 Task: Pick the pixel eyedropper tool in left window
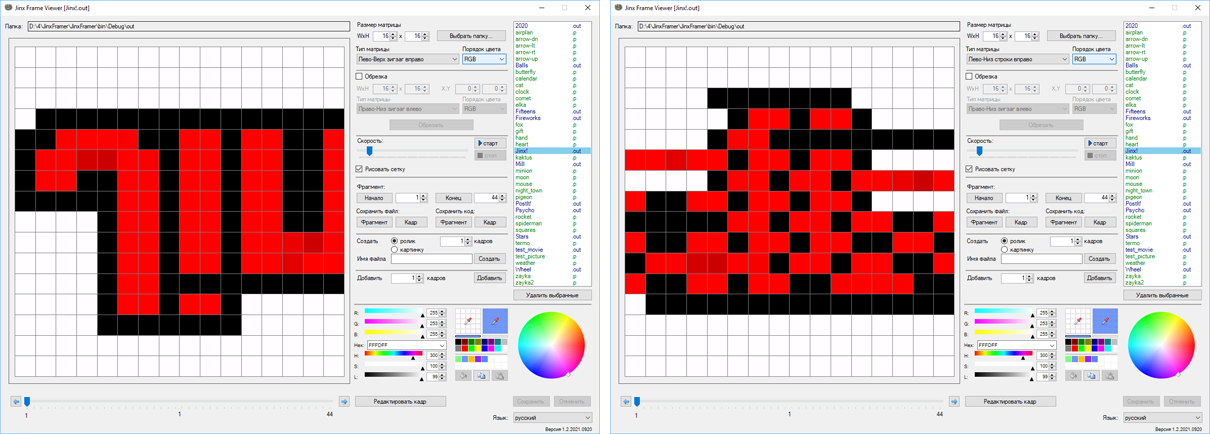pyautogui.click(x=468, y=321)
